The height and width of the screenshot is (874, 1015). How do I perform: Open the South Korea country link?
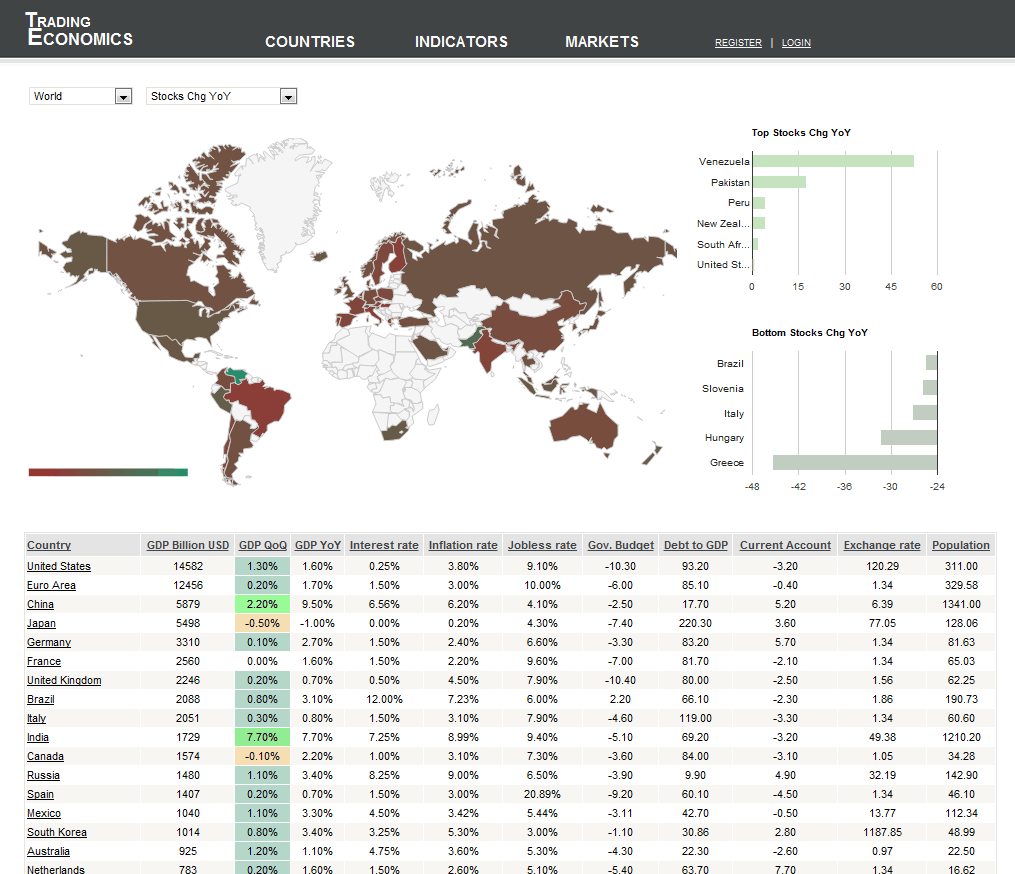pyautogui.click(x=57, y=833)
